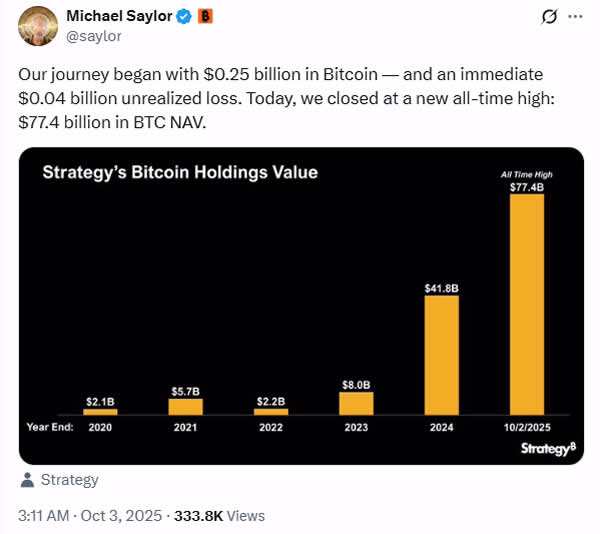The image size is (600, 534).
Task: Click the chart title Strategy's Bitcoin Holdings Value
Action: 180,172
